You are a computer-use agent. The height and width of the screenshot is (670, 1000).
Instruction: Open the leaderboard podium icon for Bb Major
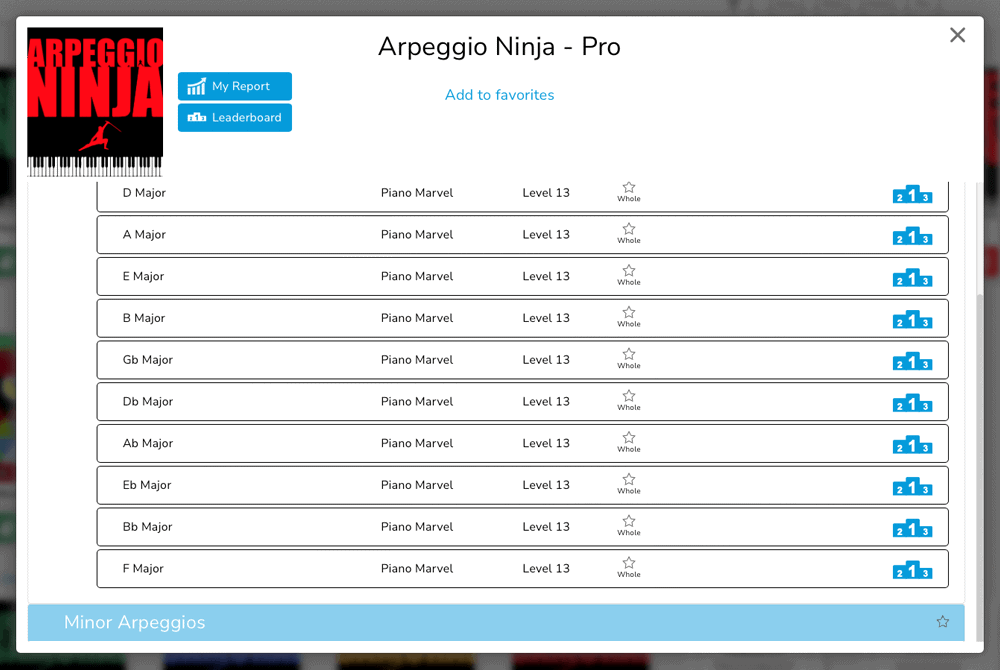(913, 528)
